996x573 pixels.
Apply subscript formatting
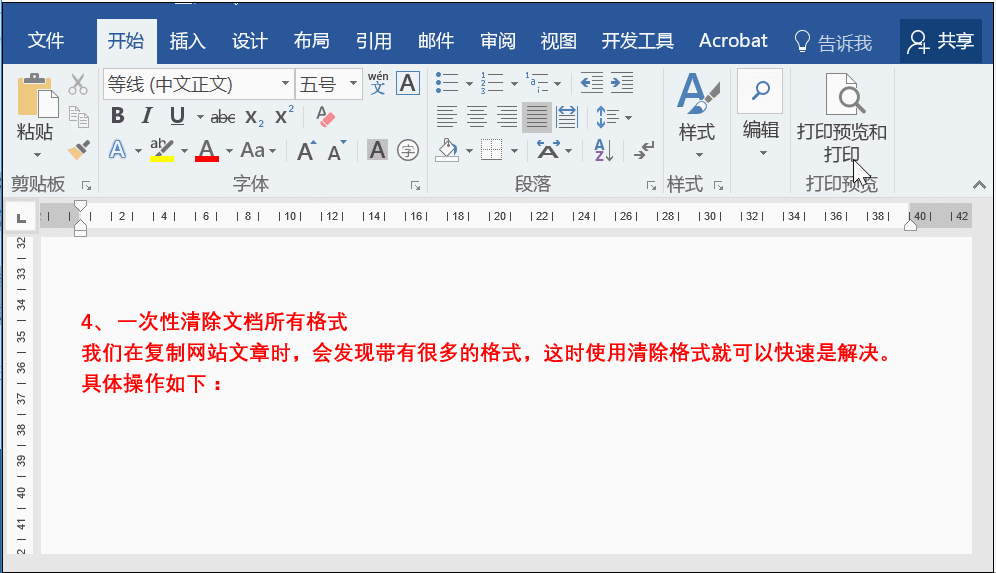(253, 117)
